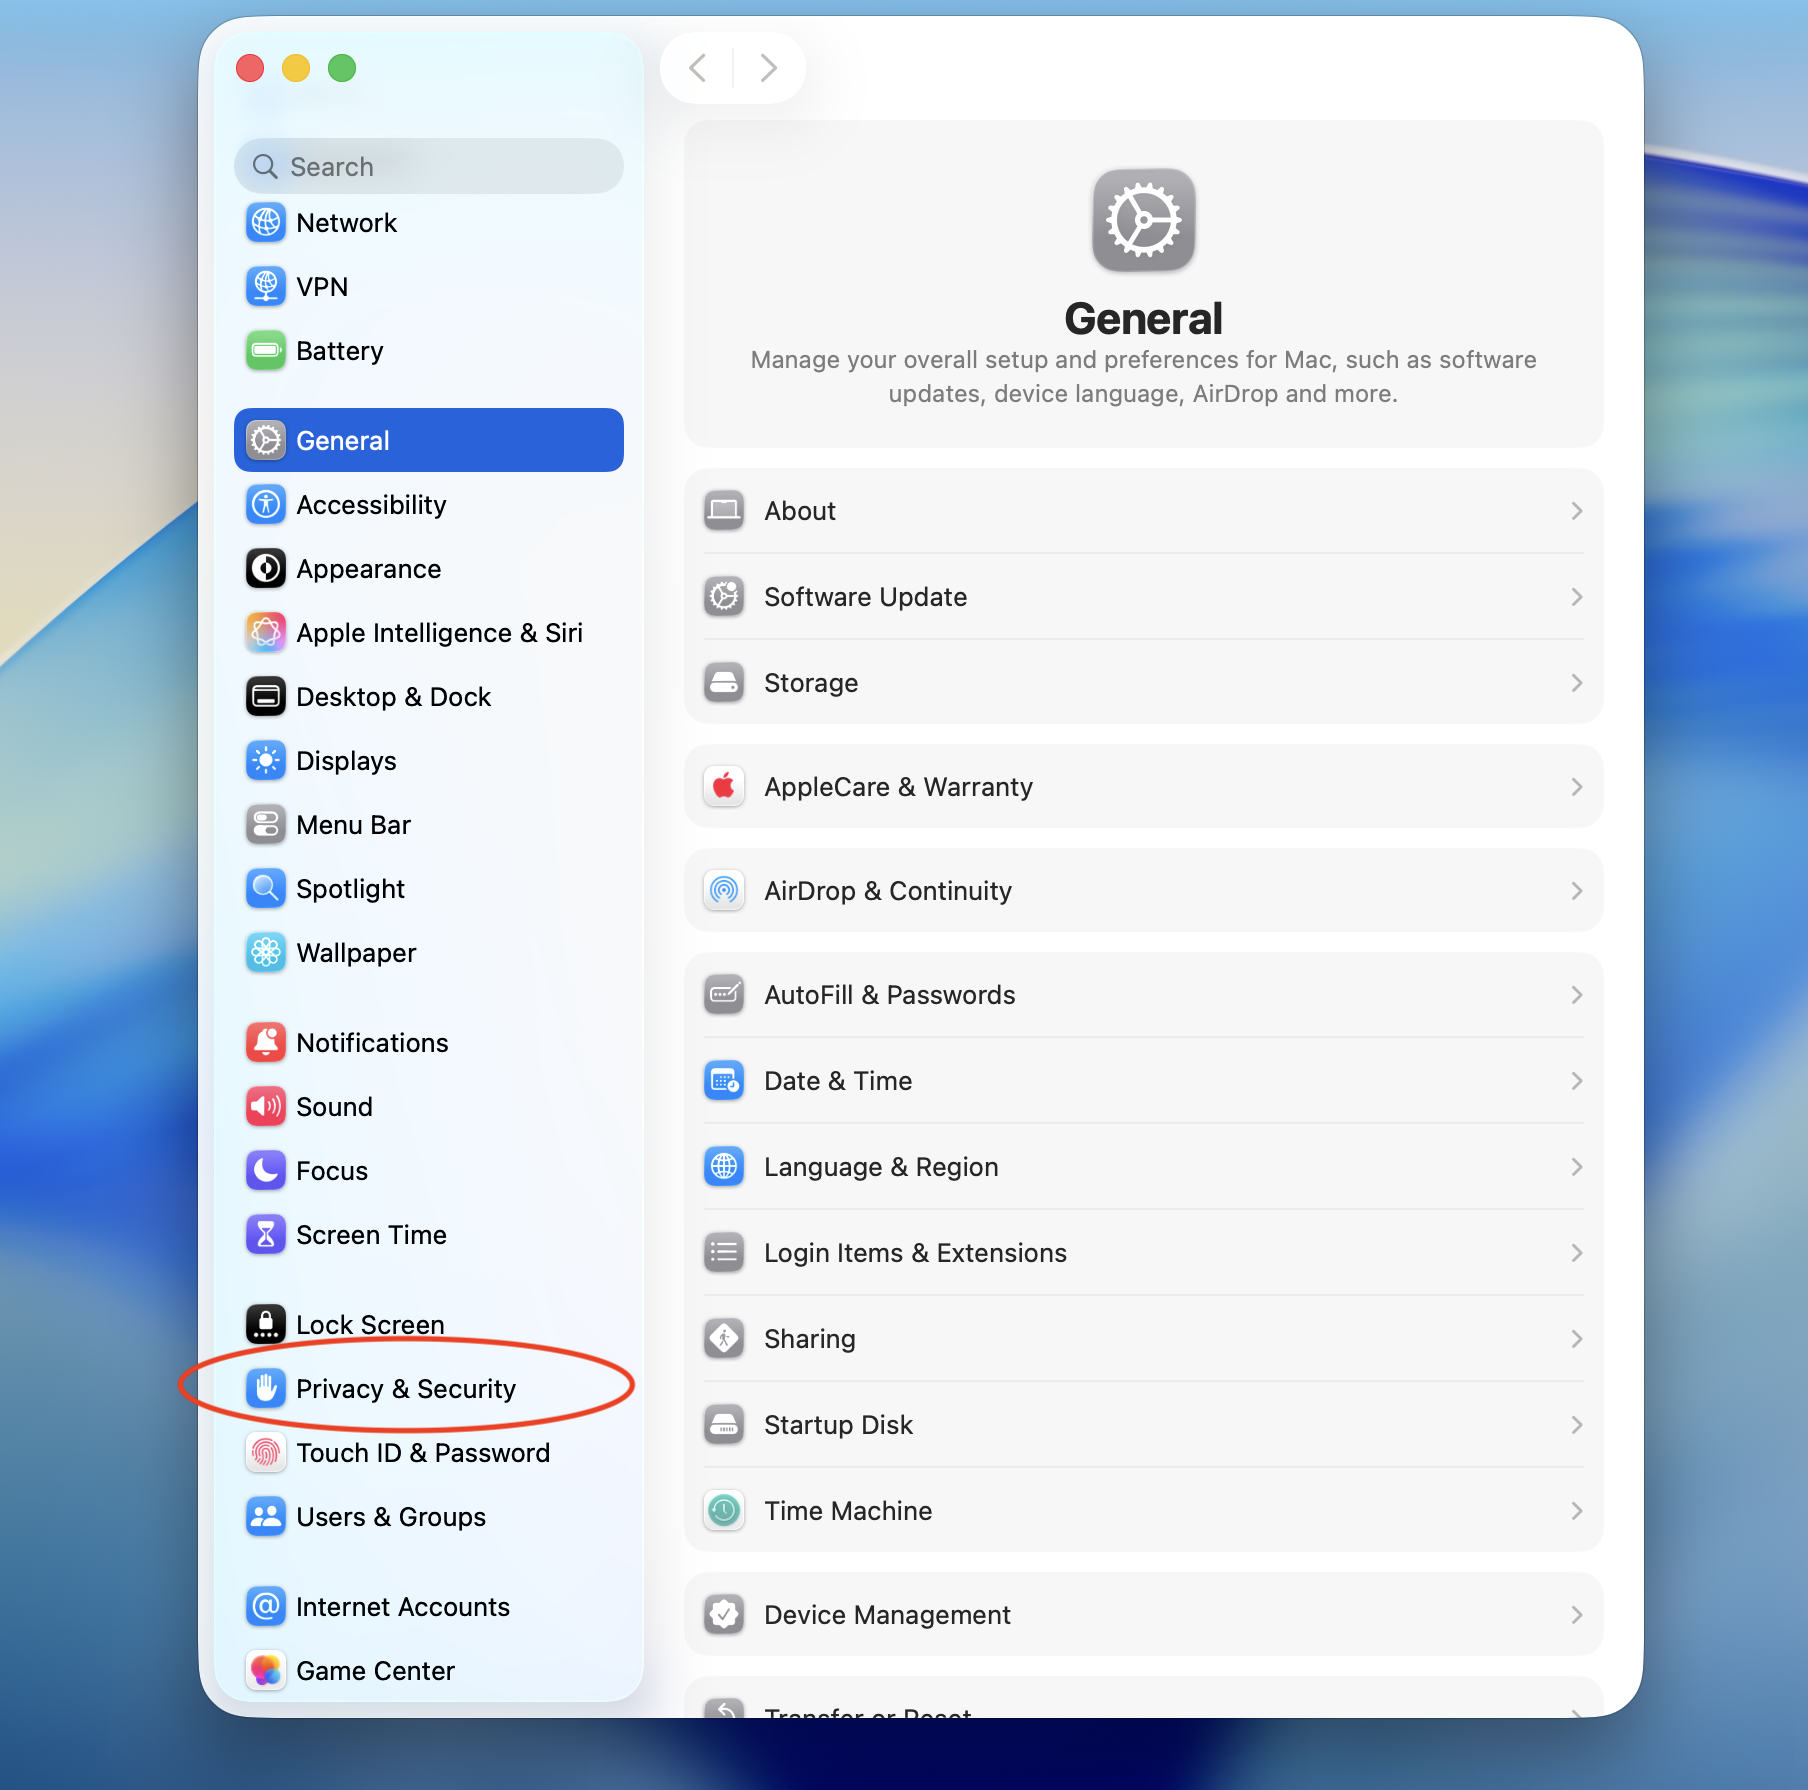Click the chevron on Device Management row

click(x=1577, y=1615)
